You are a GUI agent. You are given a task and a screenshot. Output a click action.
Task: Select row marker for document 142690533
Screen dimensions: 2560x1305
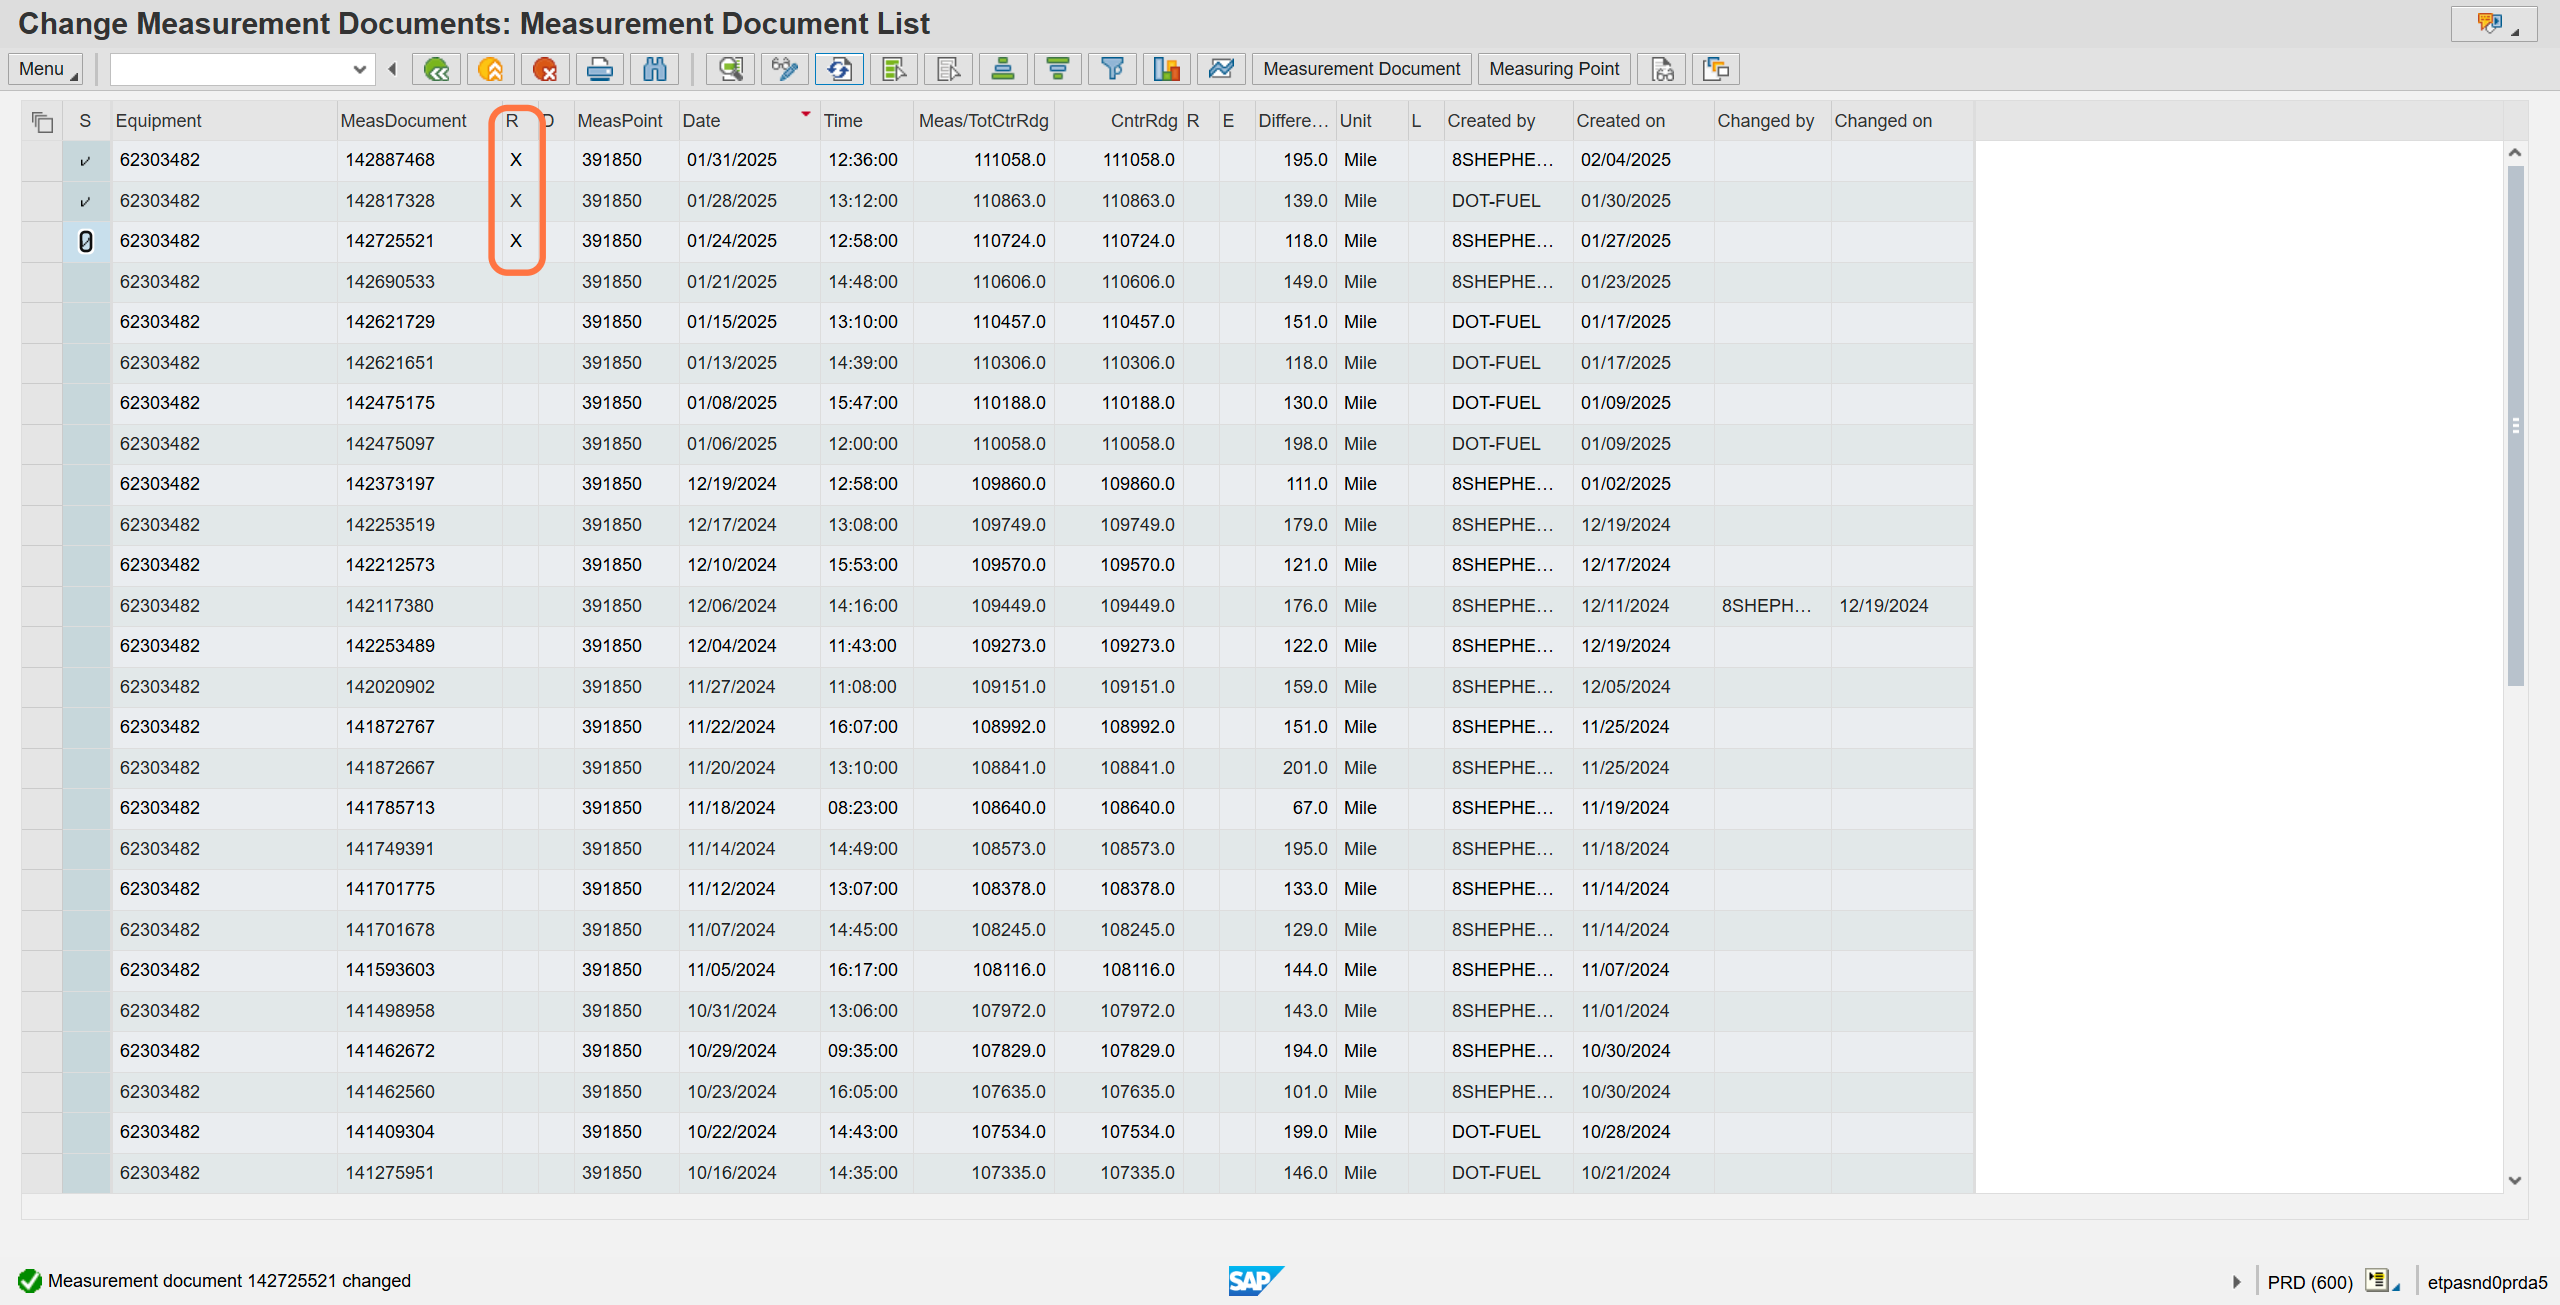pos(41,282)
